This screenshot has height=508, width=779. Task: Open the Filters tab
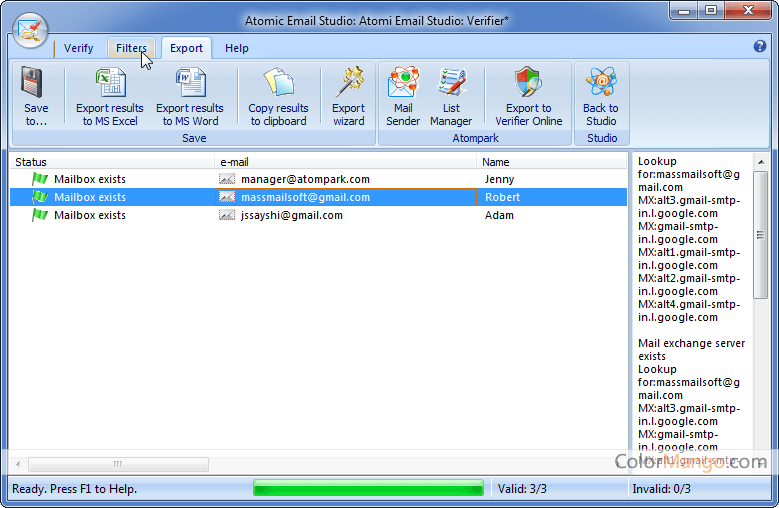131,48
